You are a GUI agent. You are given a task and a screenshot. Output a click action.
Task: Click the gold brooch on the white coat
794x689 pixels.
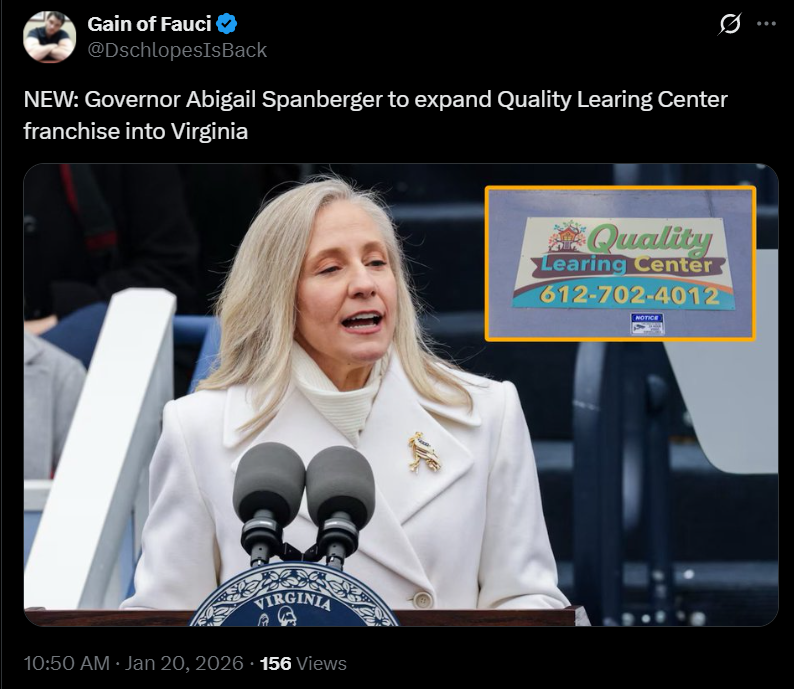(424, 452)
